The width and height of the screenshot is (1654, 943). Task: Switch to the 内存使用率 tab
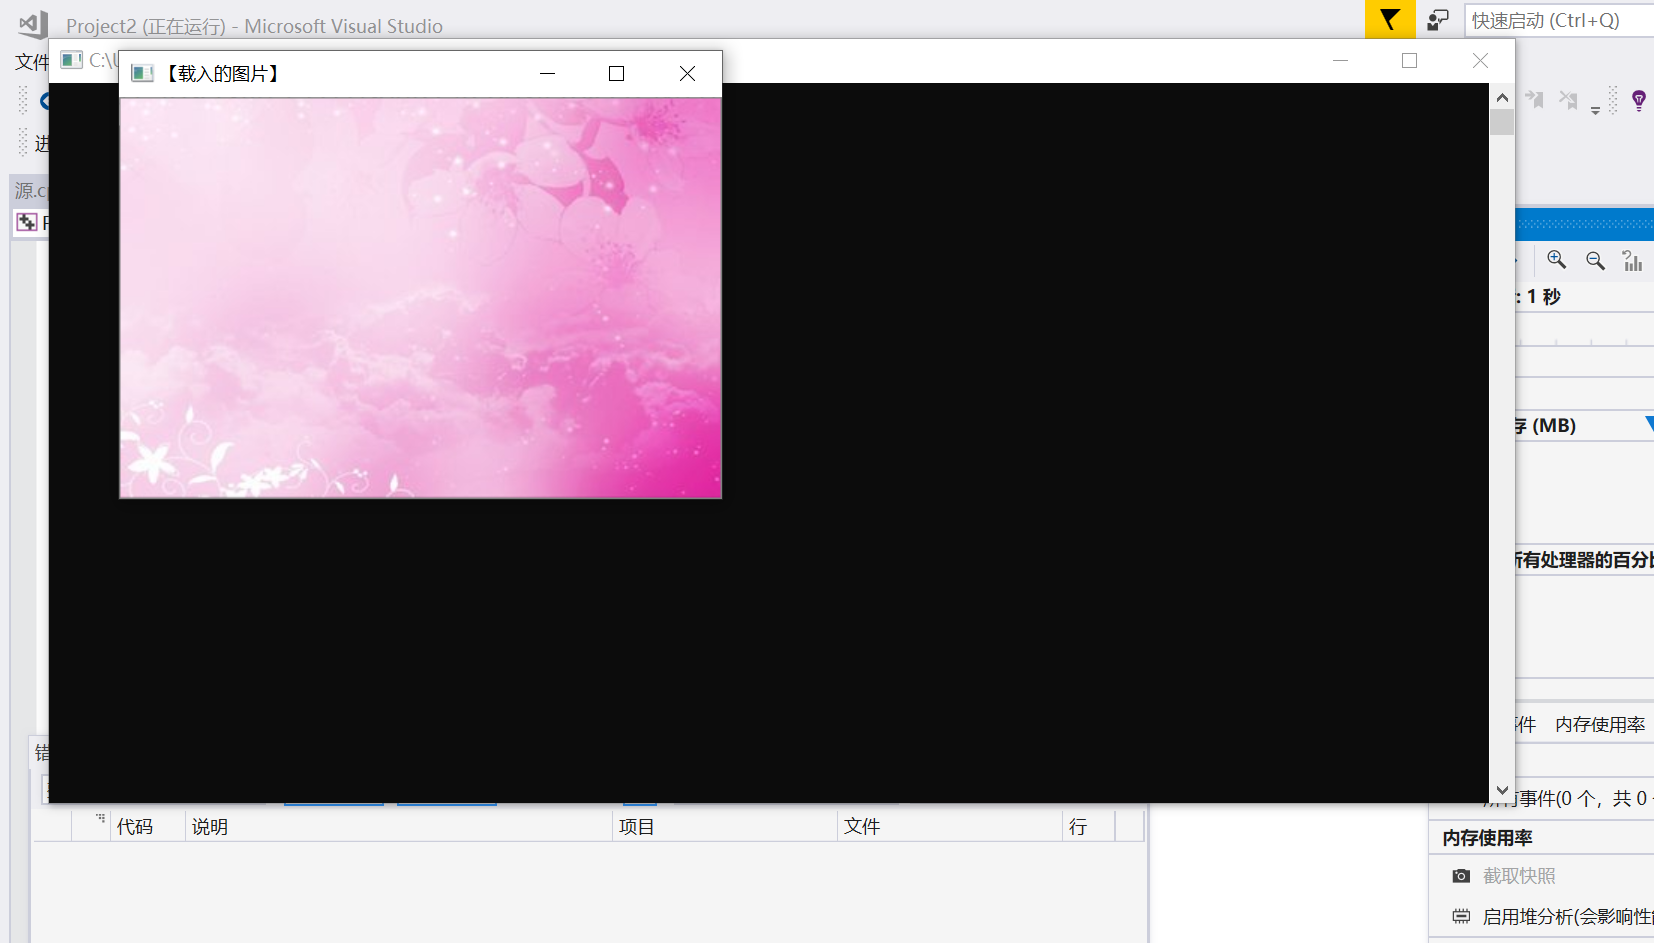1600,725
